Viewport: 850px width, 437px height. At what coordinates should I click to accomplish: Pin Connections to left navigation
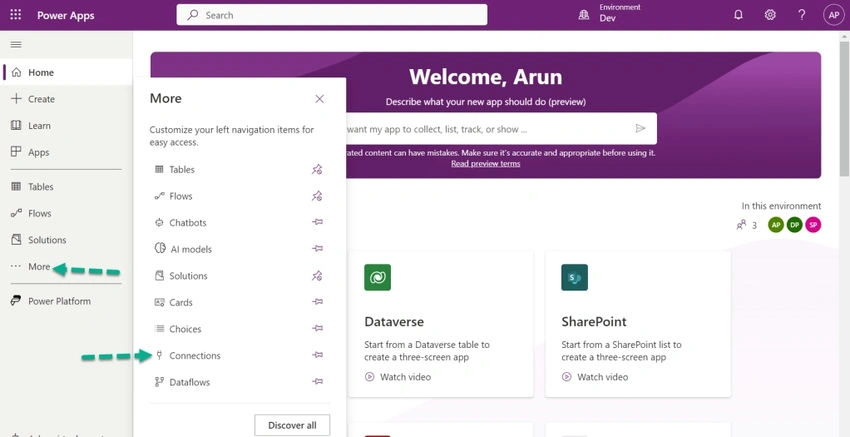(317, 355)
